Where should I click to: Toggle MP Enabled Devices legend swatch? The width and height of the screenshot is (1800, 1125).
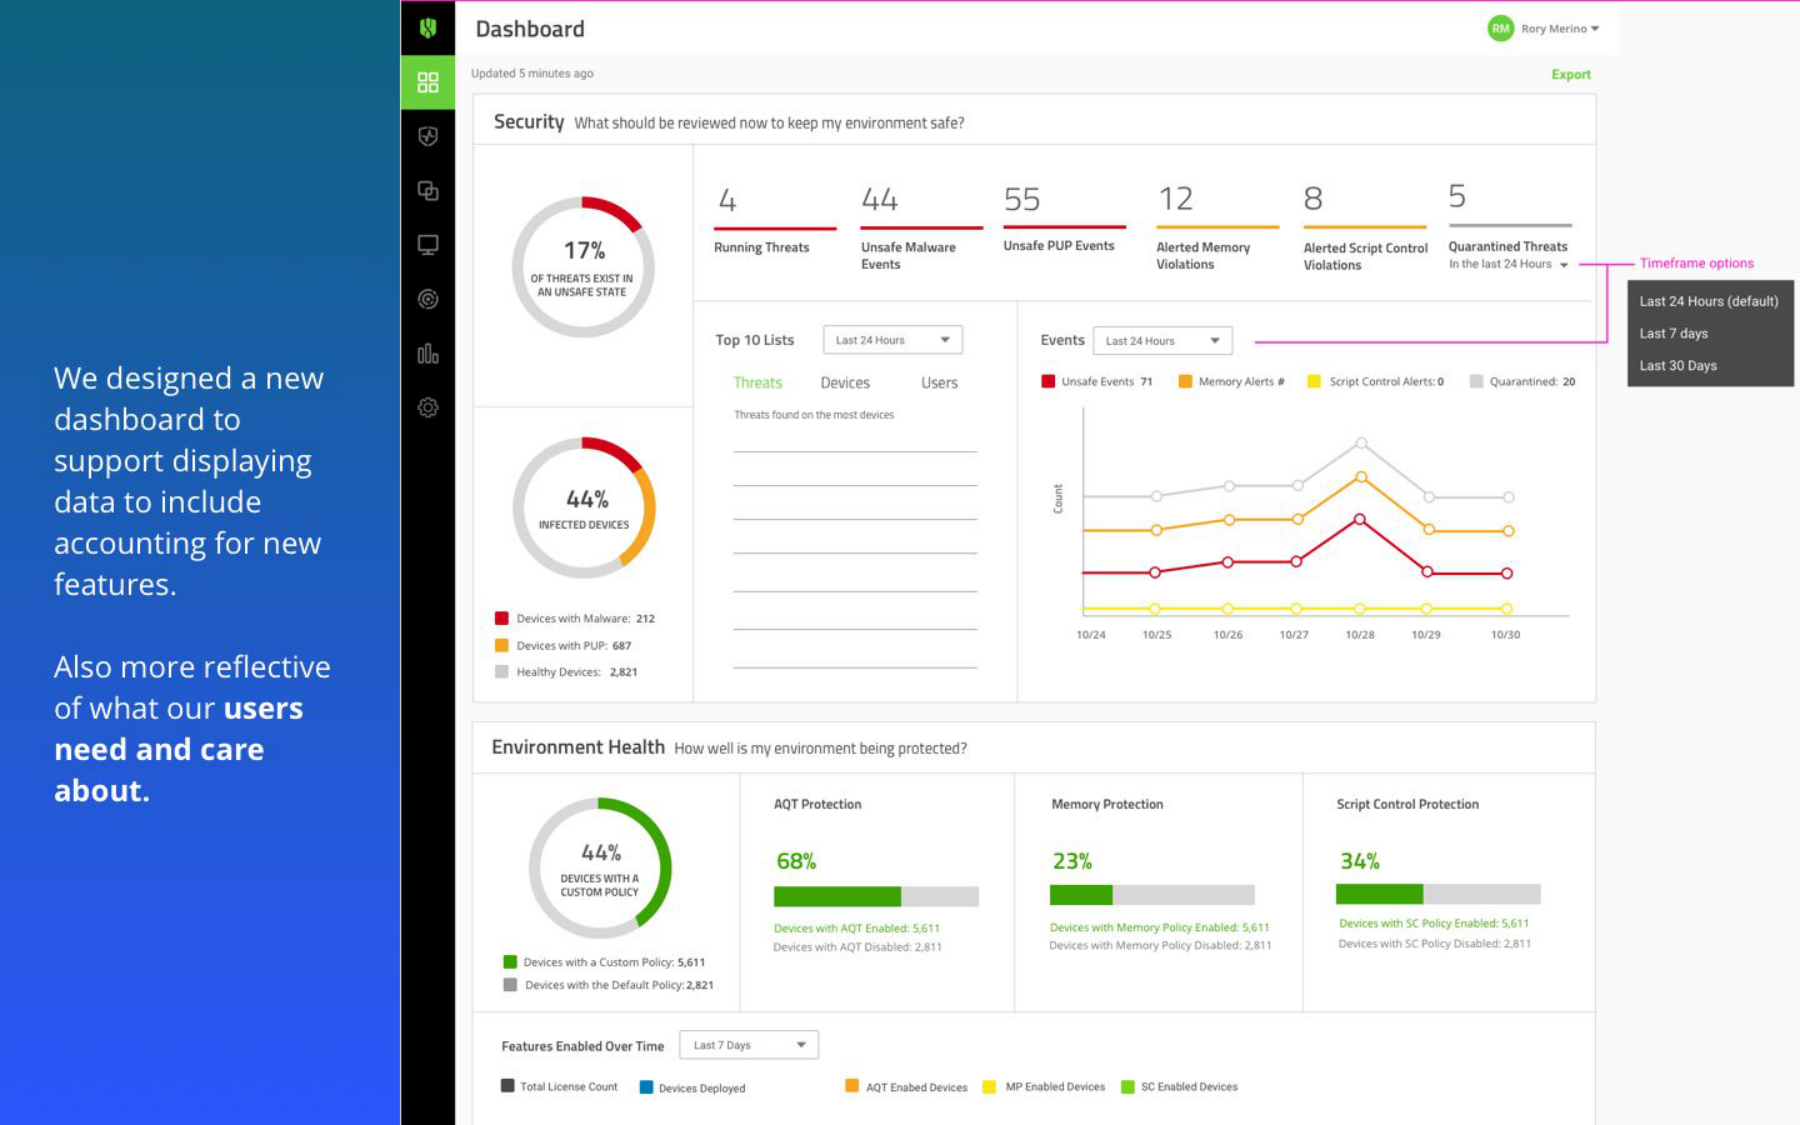click(989, 1087)
